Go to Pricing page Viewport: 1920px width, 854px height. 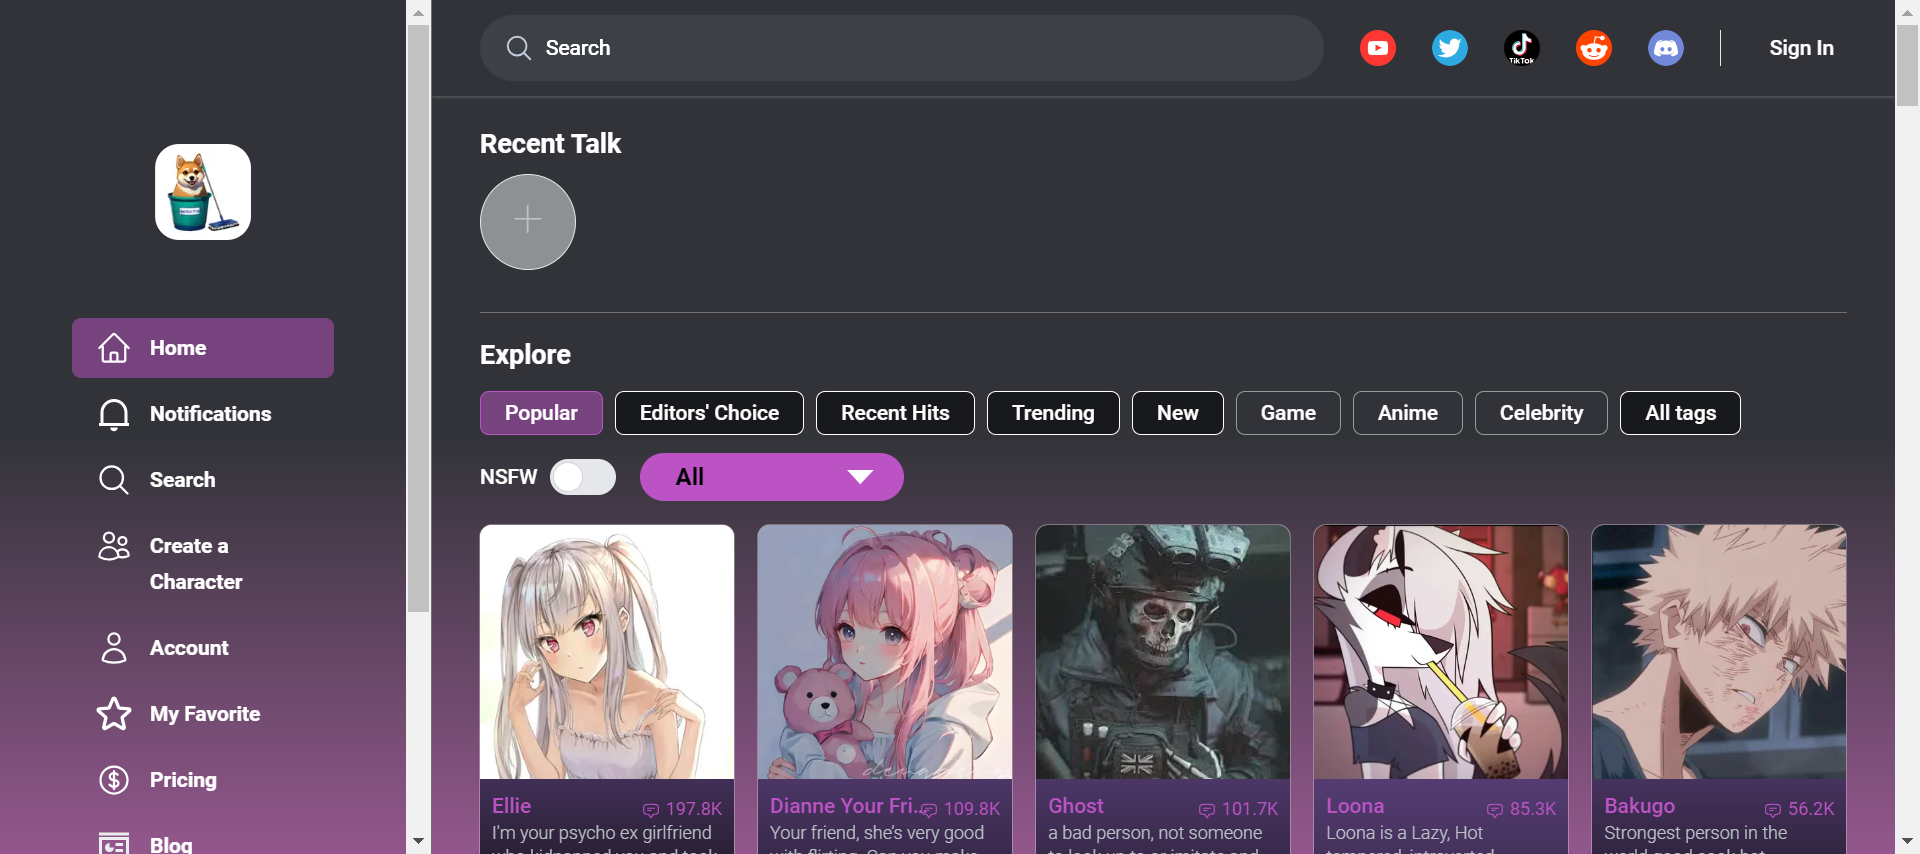pos(203,780)
